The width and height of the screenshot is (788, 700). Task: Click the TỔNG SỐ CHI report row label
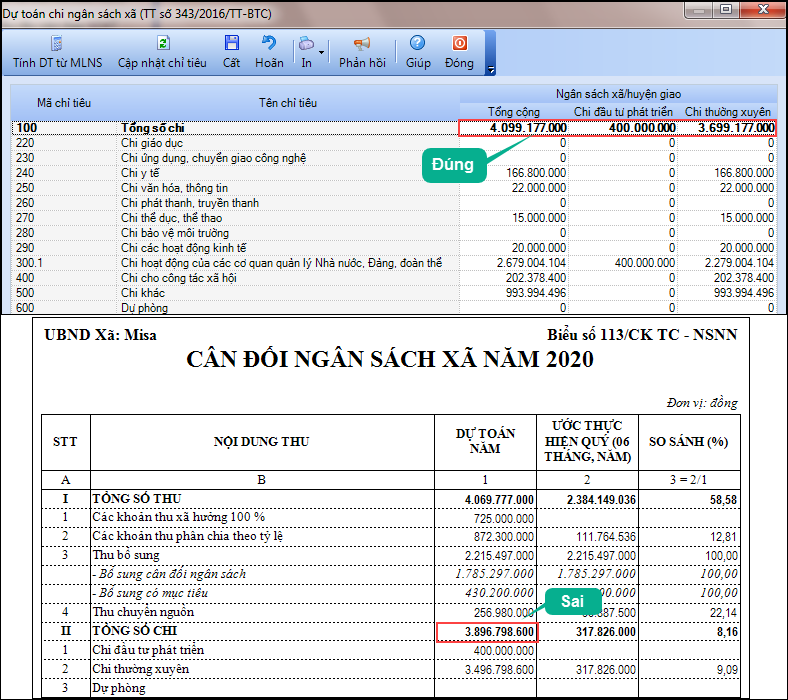135,631
